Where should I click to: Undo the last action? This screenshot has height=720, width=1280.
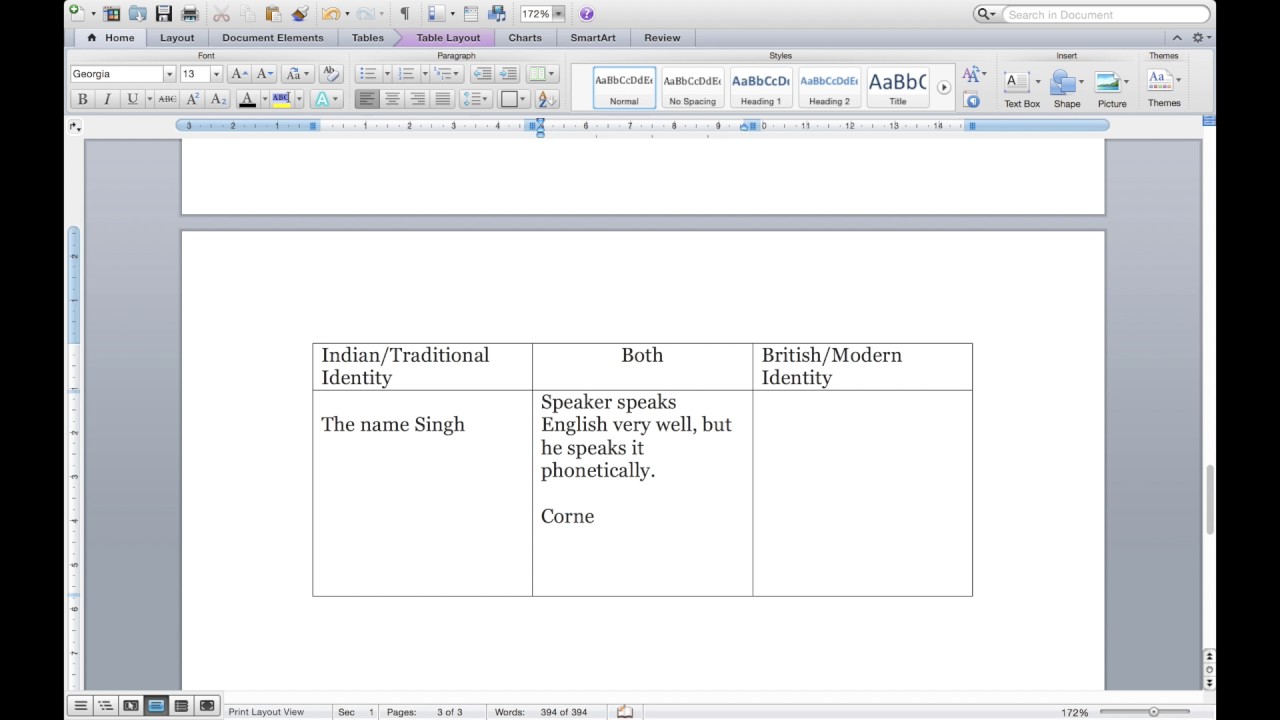330,14
